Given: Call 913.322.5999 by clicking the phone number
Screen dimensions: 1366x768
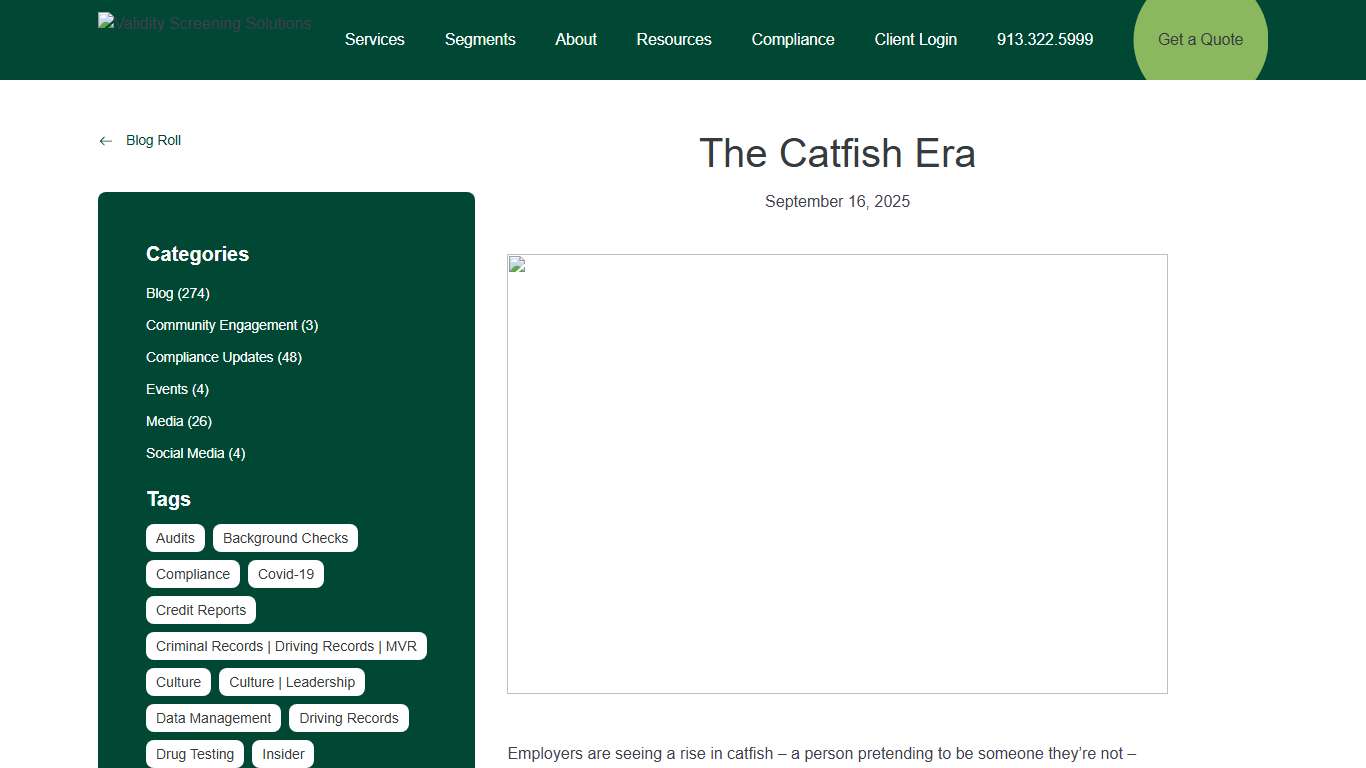Looking at the screenshot, I should [1044, 40].
